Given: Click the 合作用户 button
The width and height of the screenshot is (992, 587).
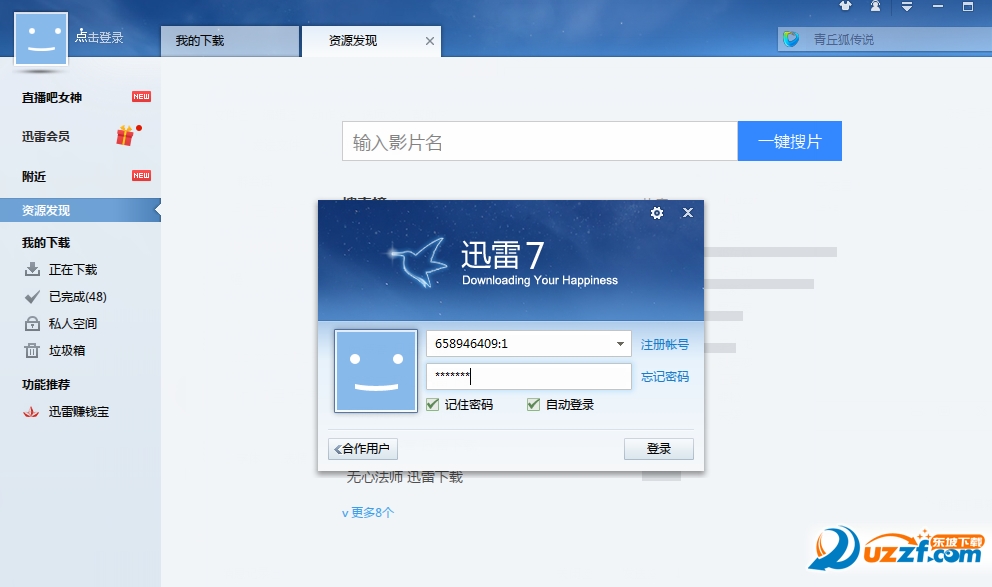Looking at the screenshot, I should 363,449.
